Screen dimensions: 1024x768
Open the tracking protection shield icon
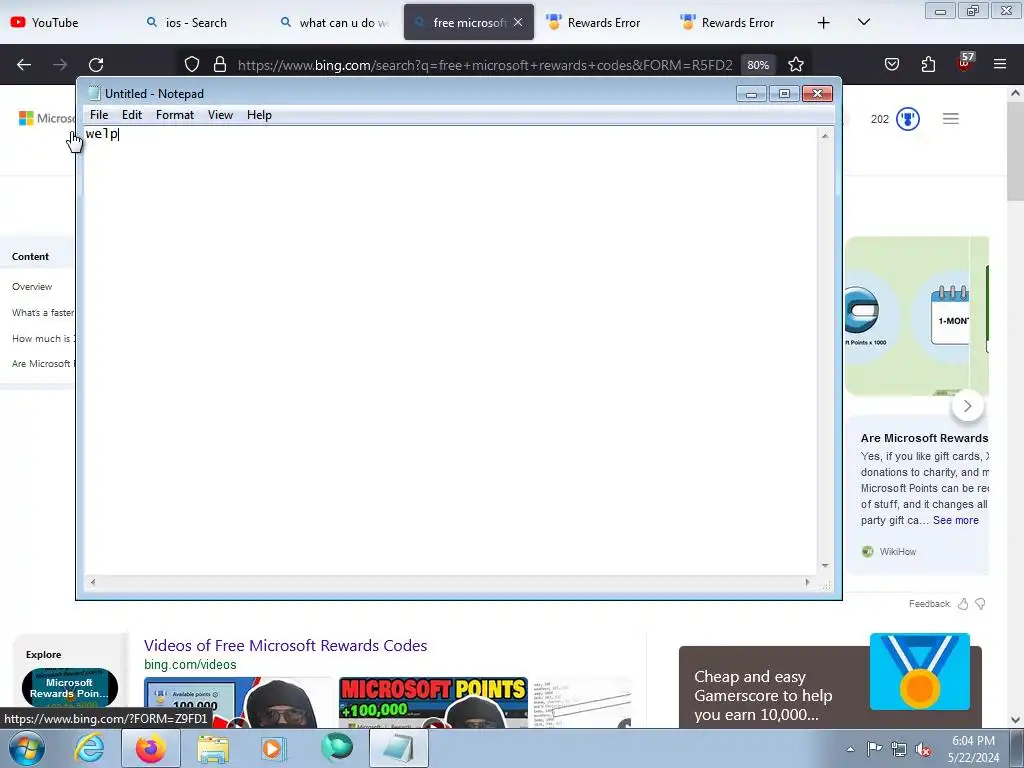[x=191, y=64]
